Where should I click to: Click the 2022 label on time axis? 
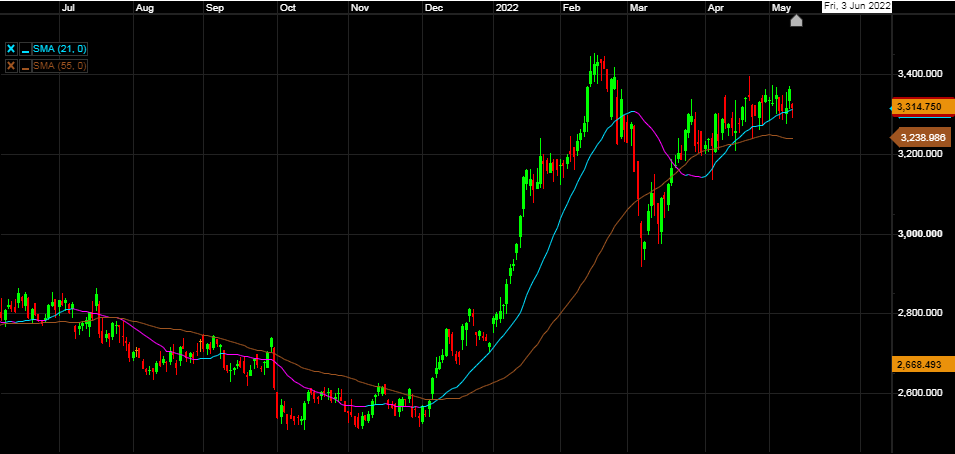pyautogui.click(x=508, y=7)
